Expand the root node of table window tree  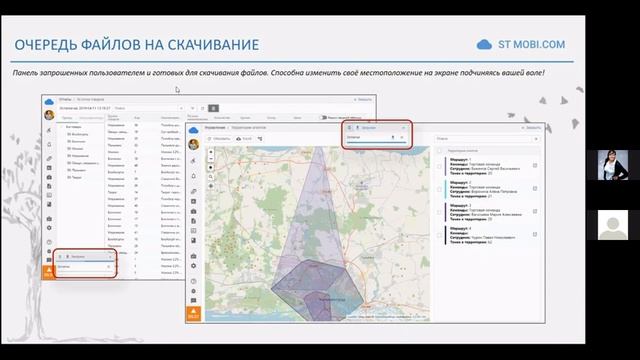point(62,127)
